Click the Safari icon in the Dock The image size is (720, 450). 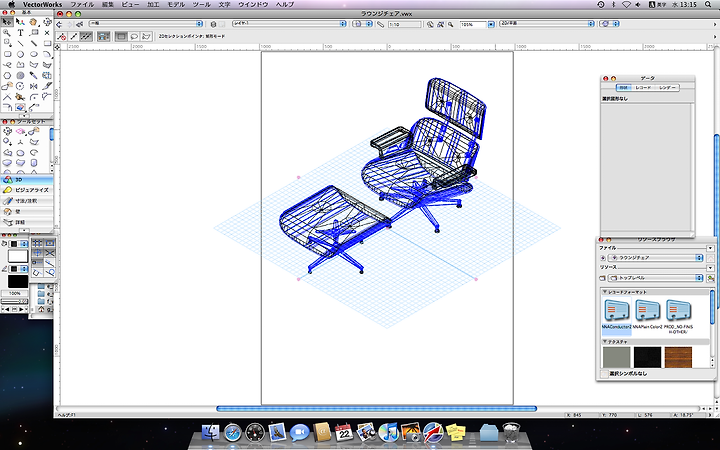(233, 433)
